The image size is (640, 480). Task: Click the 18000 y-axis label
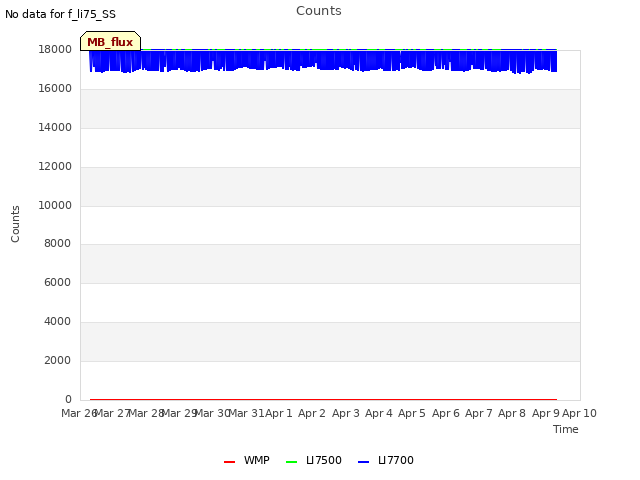(55, 49)
